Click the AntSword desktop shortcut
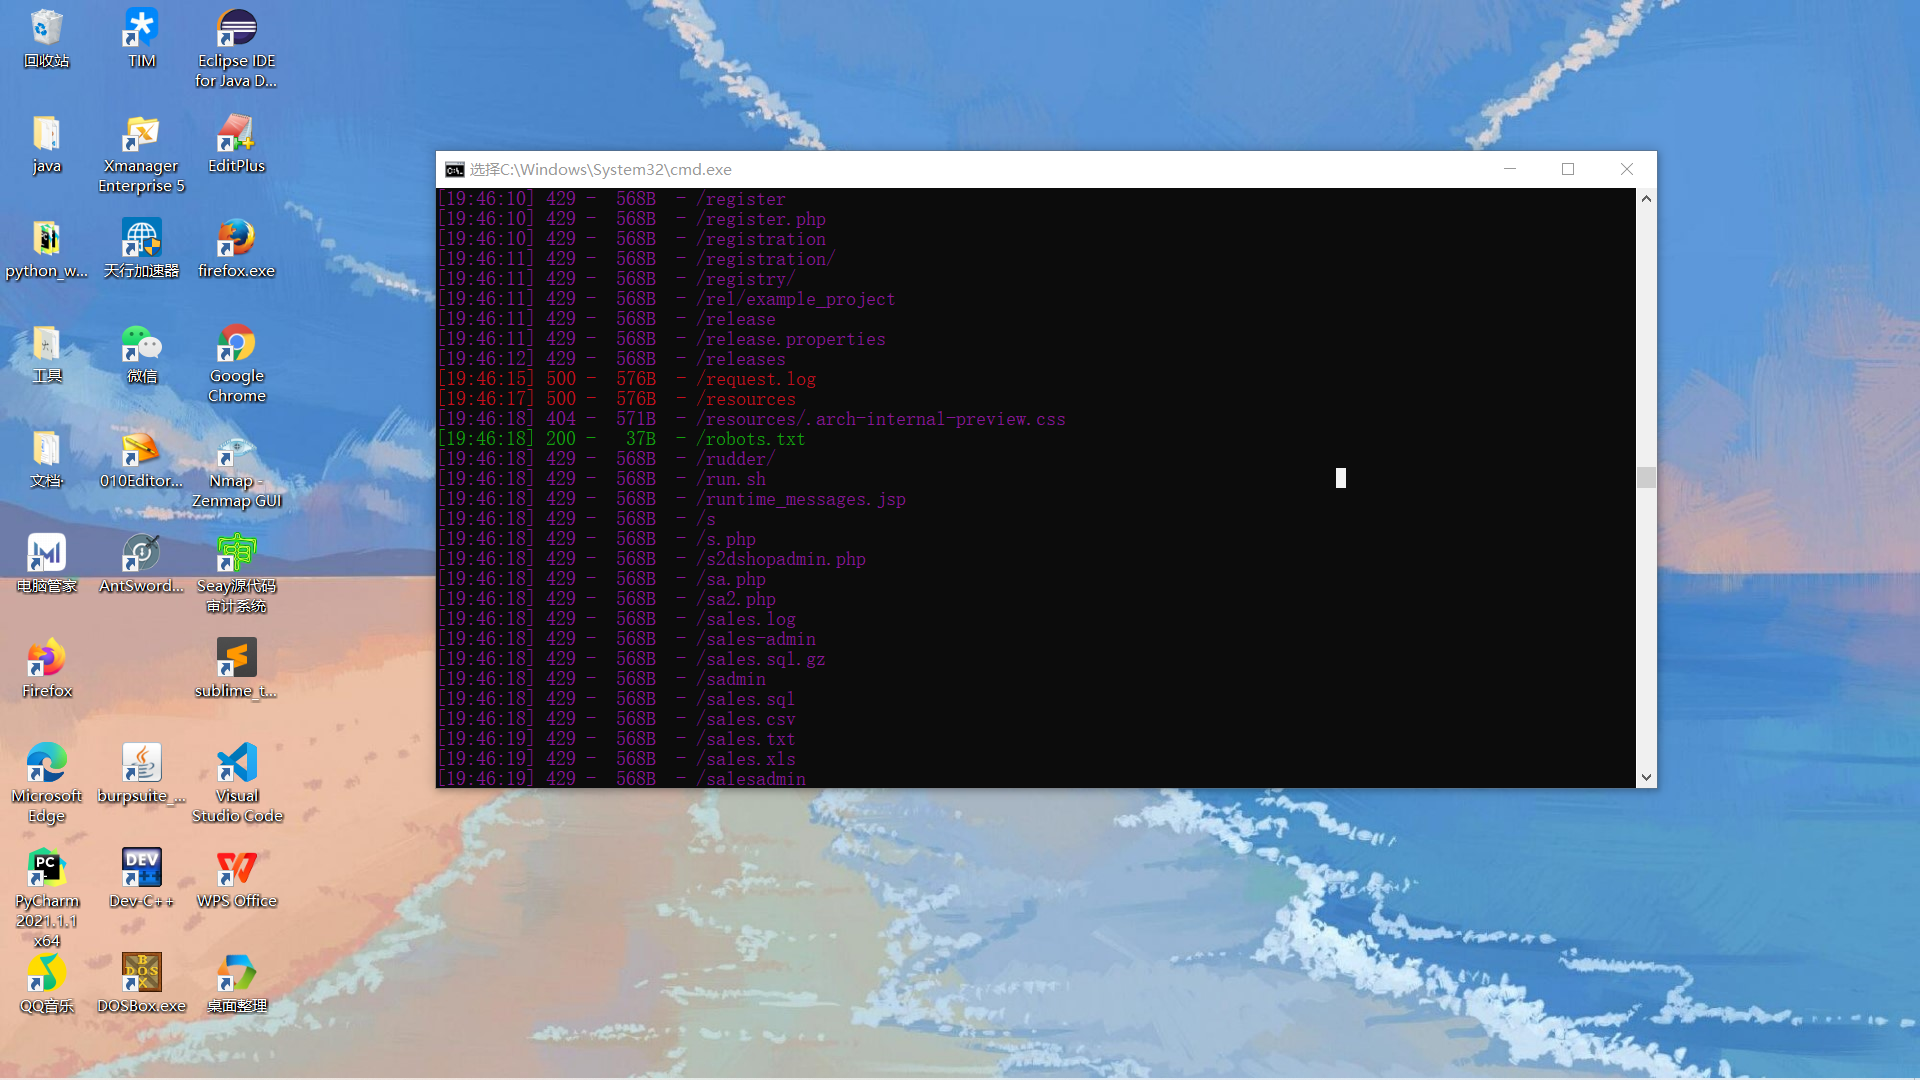 141,555
